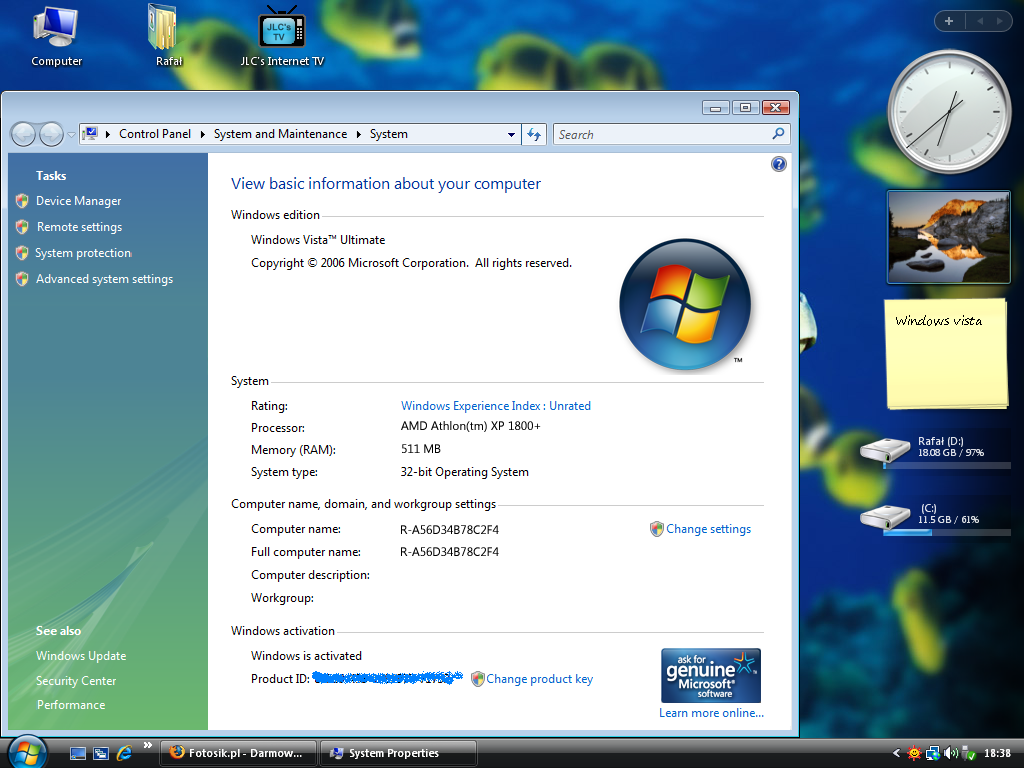
Task: Click the Windows Start orb
Action: (27, 753)
